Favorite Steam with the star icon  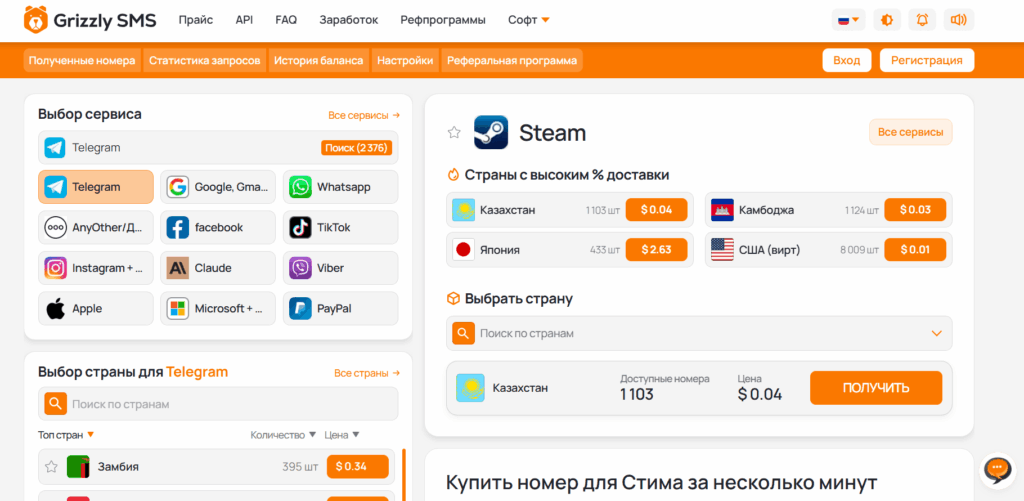(454, 133)
